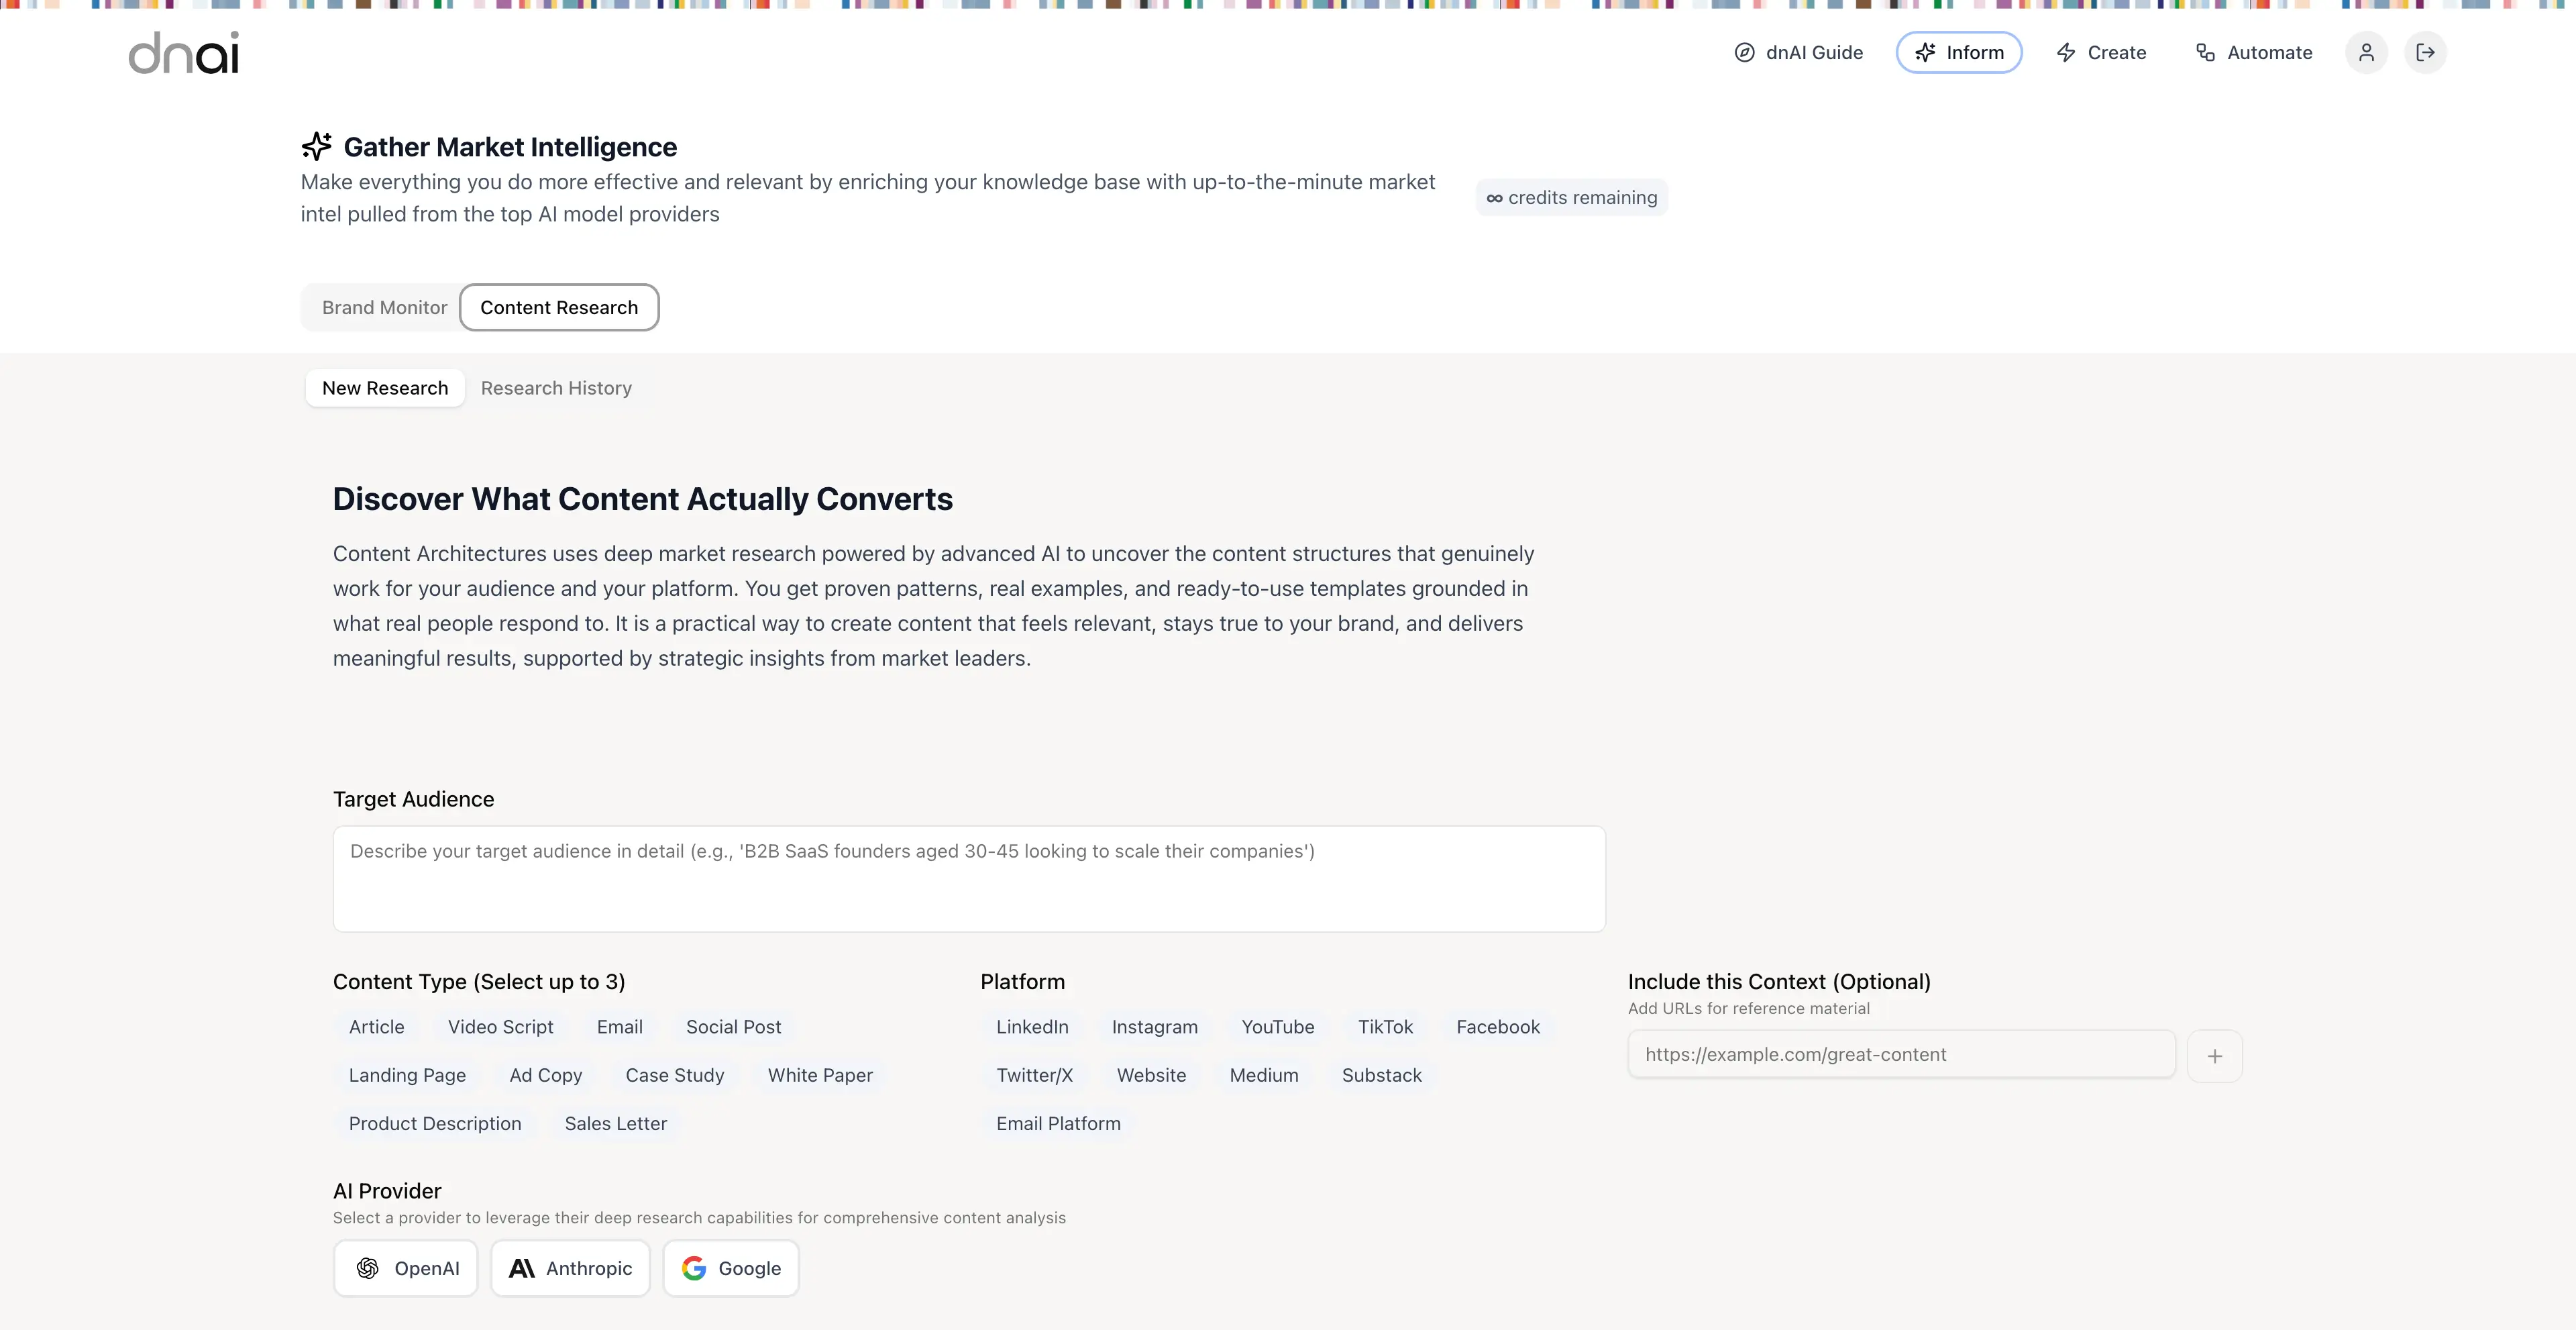The width and height of the screenshot is (2576, 1330).
Task: Select Anthropic as the AI provider
Action: pos(570,1267)
